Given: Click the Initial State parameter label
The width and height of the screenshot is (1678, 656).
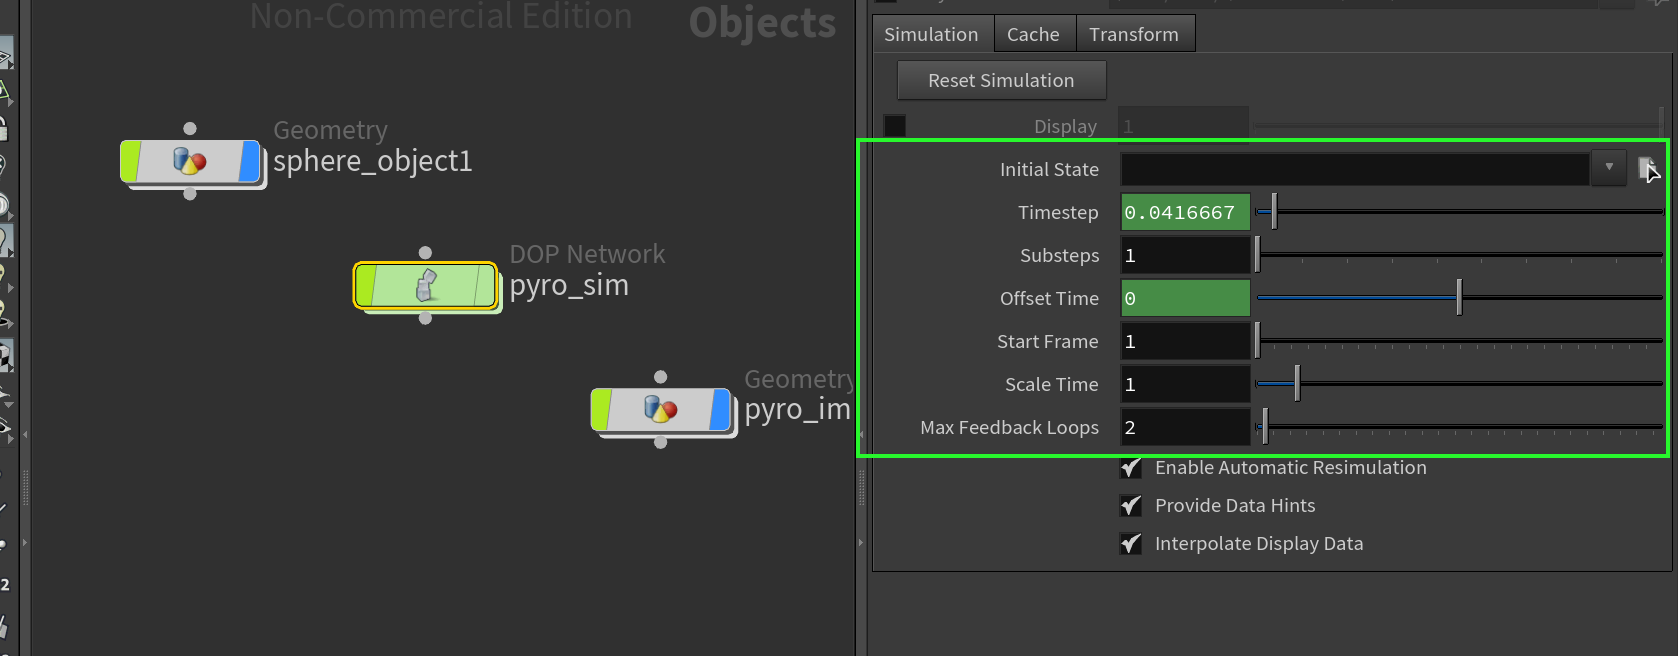Looking at the screenshot, I should [x=1049, y=169].
